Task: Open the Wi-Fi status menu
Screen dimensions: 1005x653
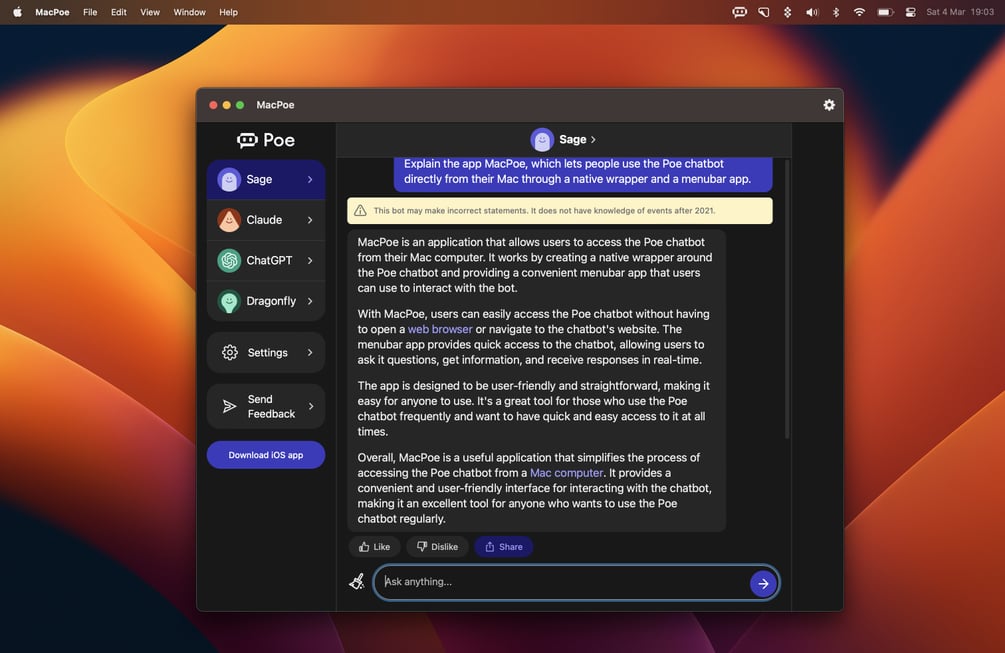Action: 859,12
